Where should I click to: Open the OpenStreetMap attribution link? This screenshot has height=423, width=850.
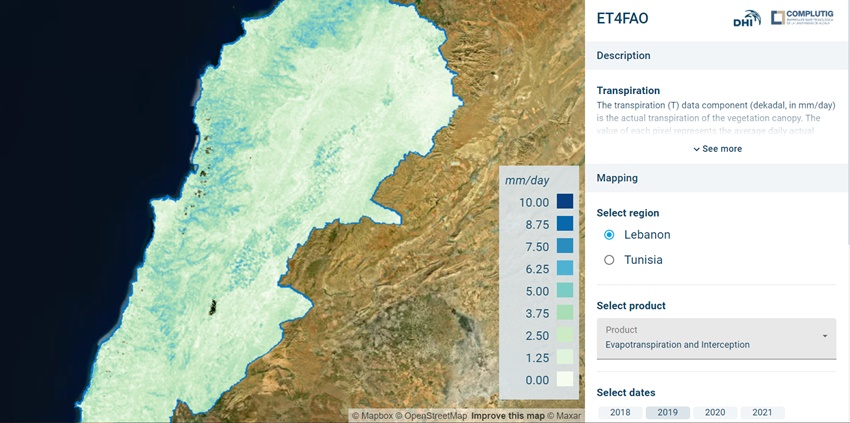pyautogui.click(x=435, y=416)
